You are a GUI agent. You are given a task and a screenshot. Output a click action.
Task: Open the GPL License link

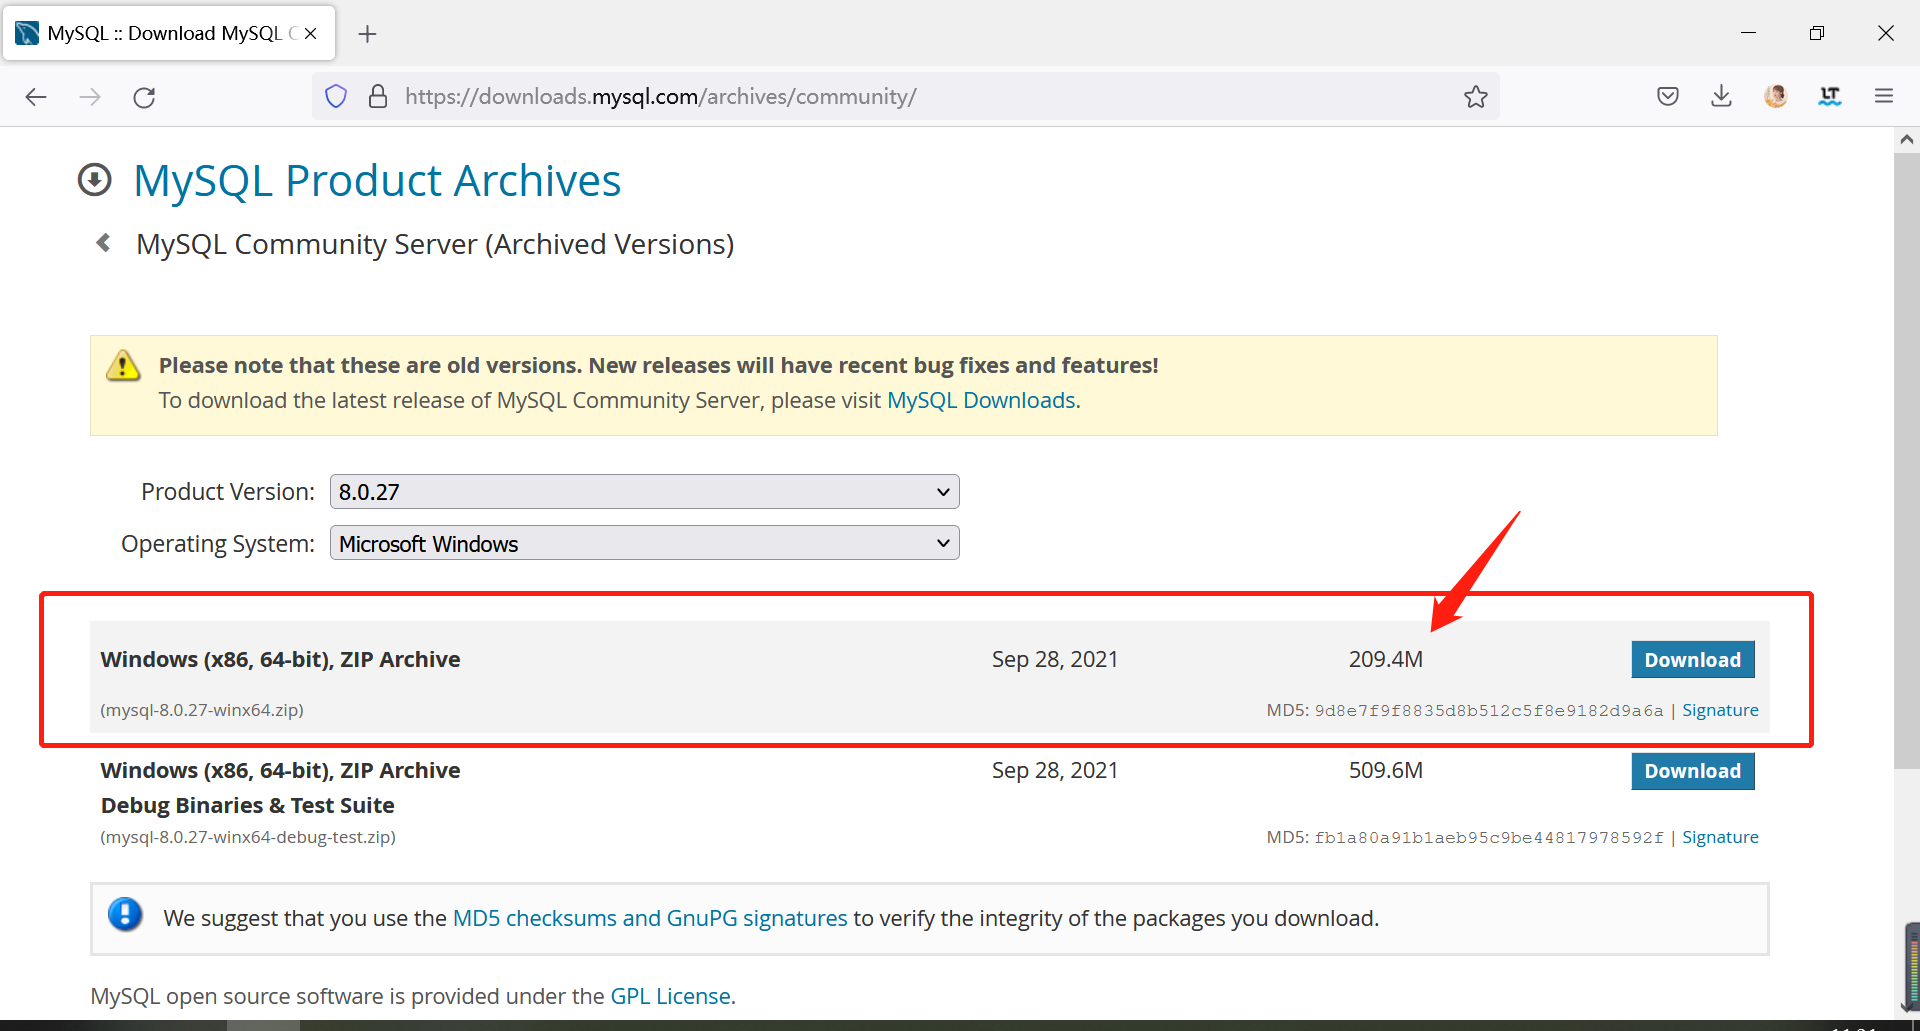coord(671,996)
